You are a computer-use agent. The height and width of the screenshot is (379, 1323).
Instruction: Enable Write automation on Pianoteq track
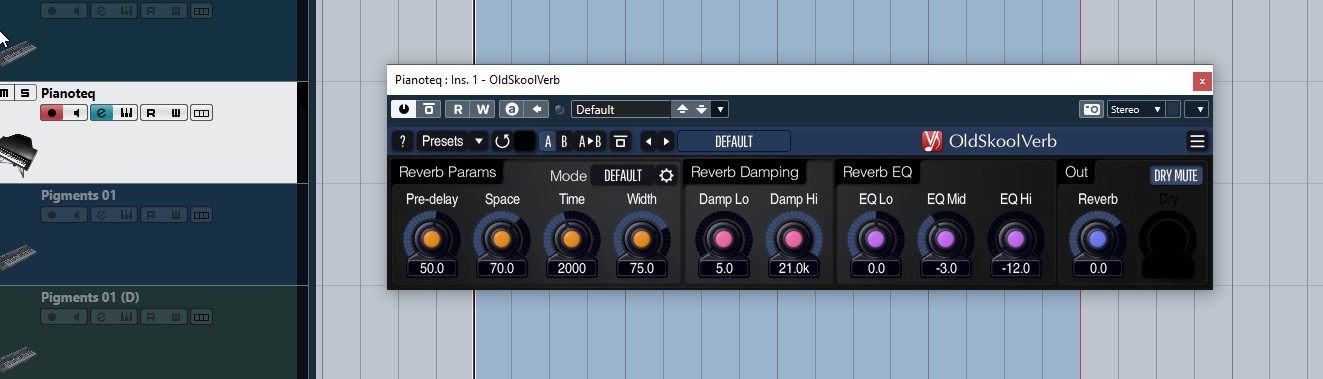pyautogui.click(x=176, y=113)
